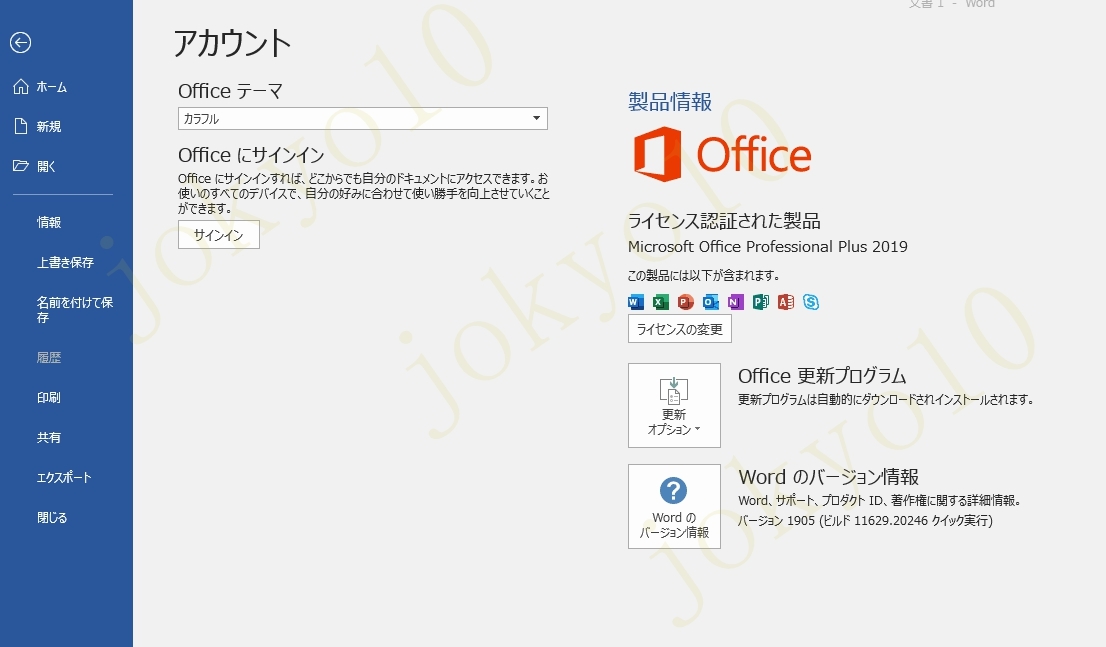Click the Word のバージョン情報 button

pos(674,507)
